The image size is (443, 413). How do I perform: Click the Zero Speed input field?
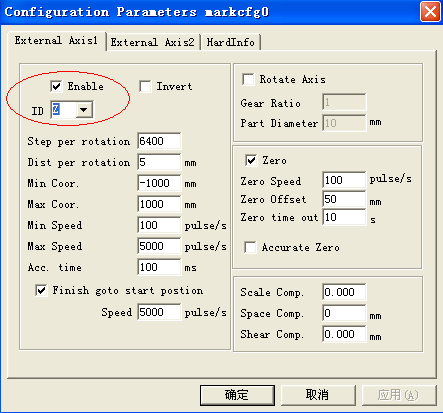click(x=344, y=180)
